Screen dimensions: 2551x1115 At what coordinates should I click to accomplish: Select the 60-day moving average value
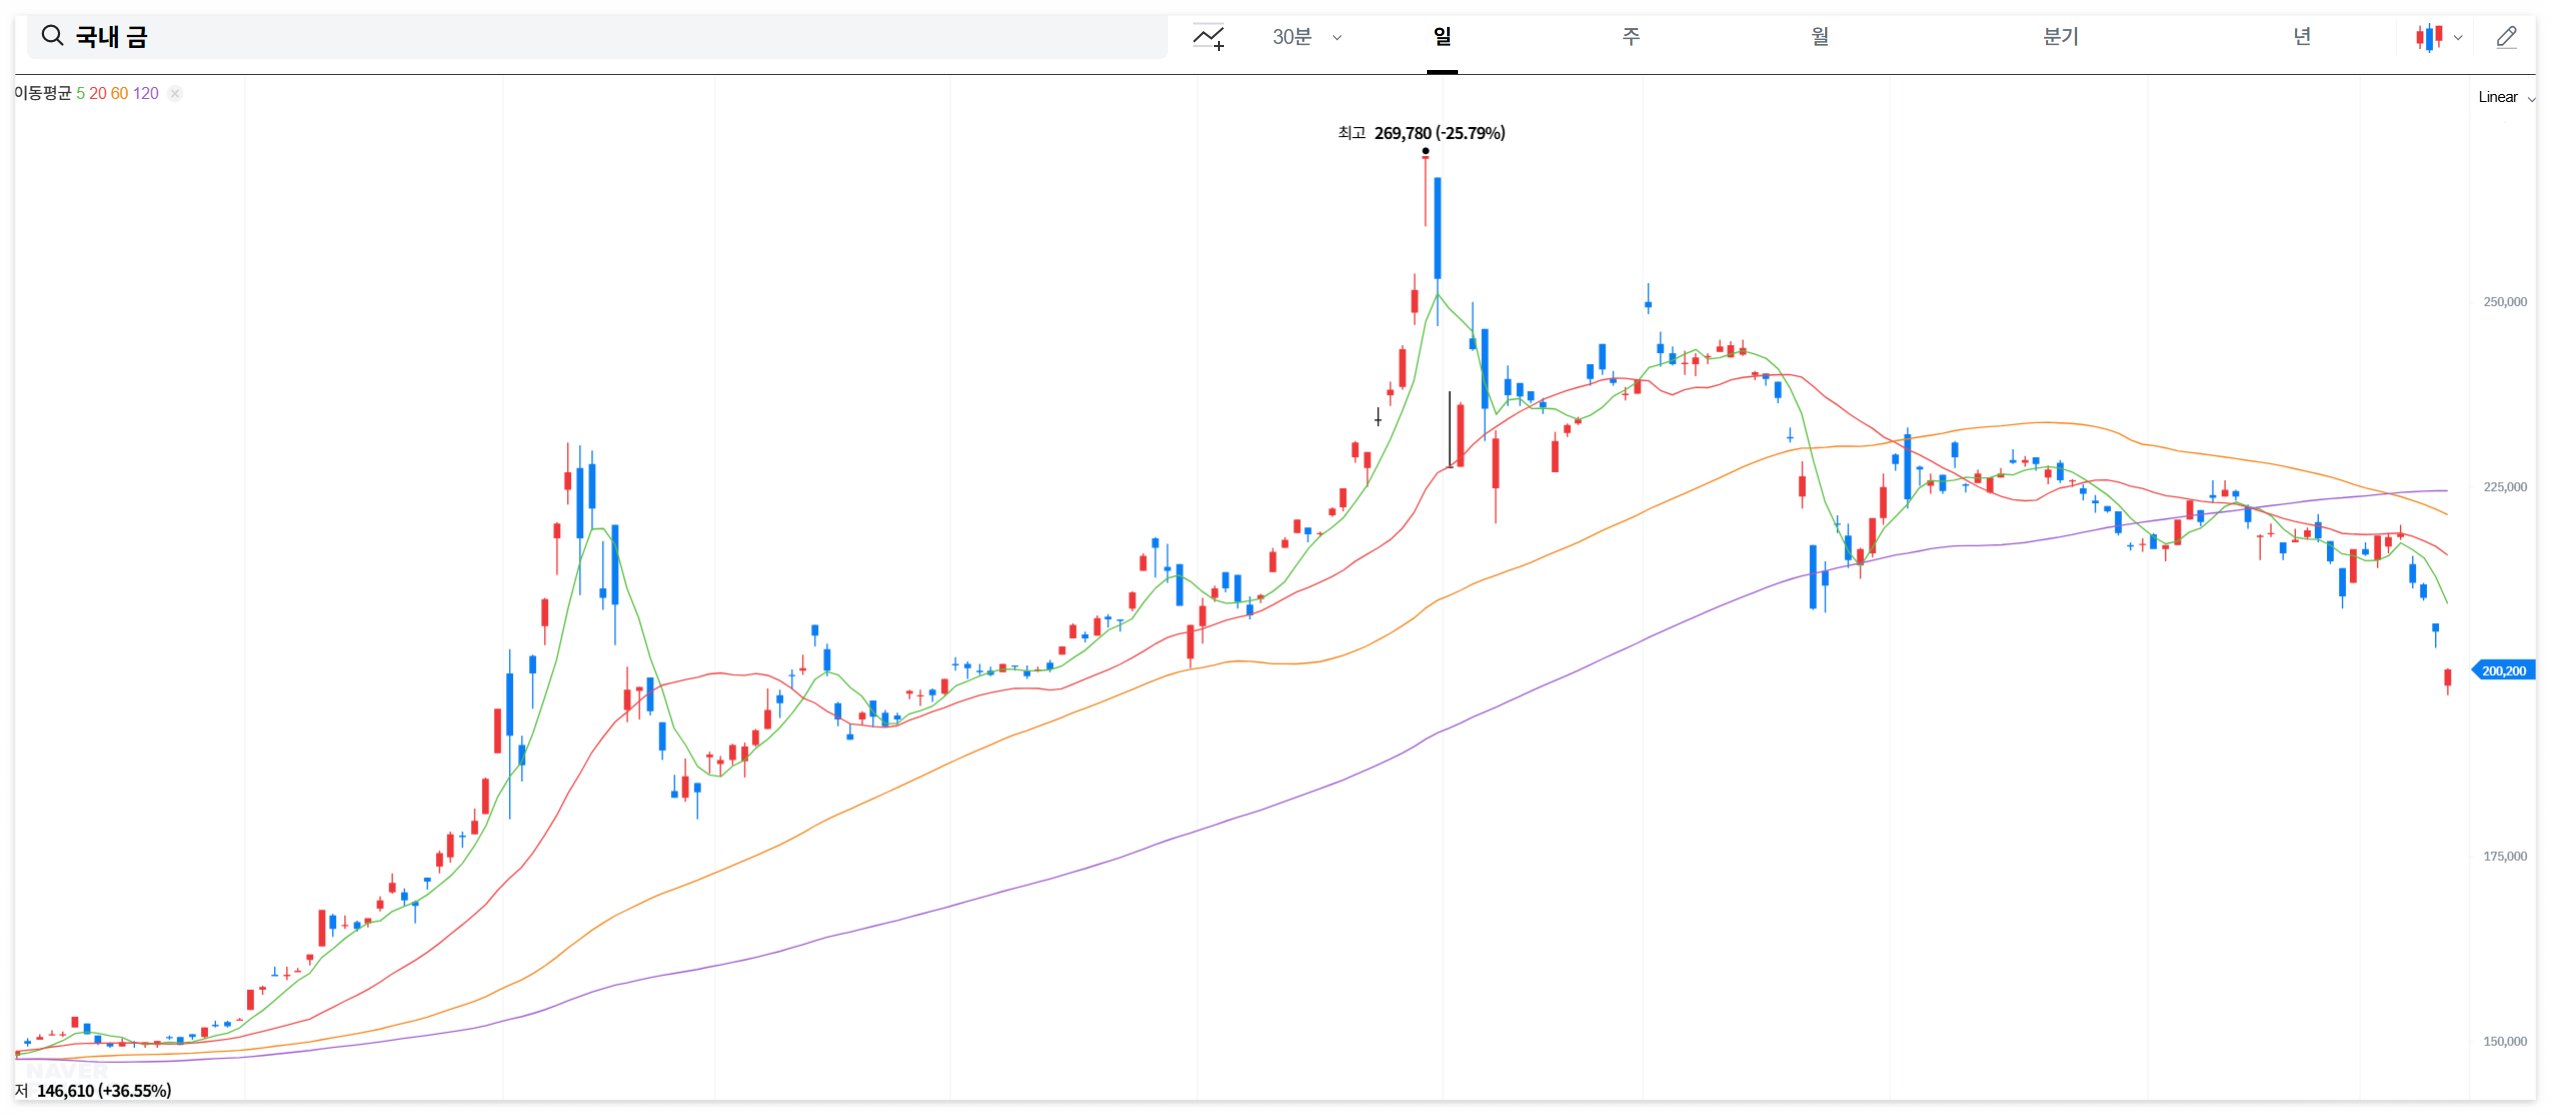(x=119, y=93)
